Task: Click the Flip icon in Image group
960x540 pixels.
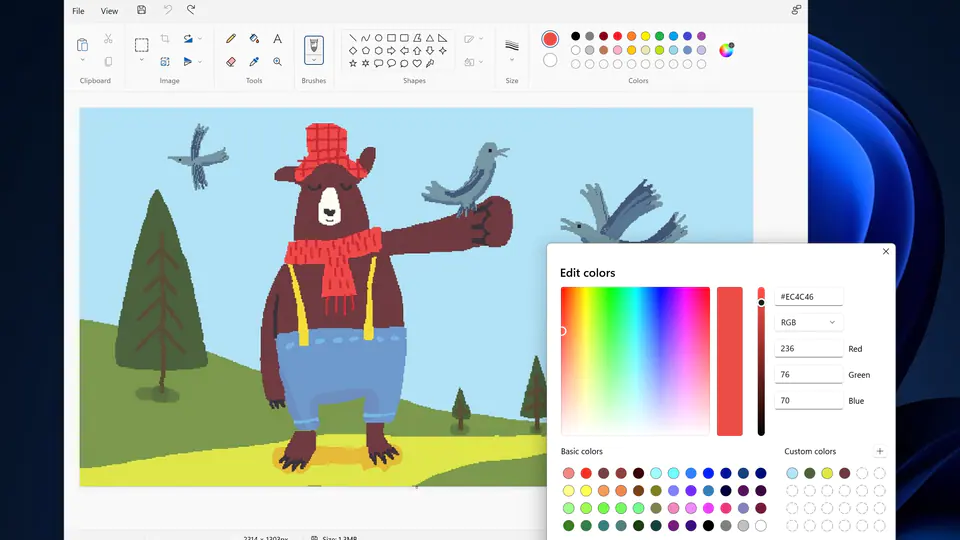Action: coord(188,62)
